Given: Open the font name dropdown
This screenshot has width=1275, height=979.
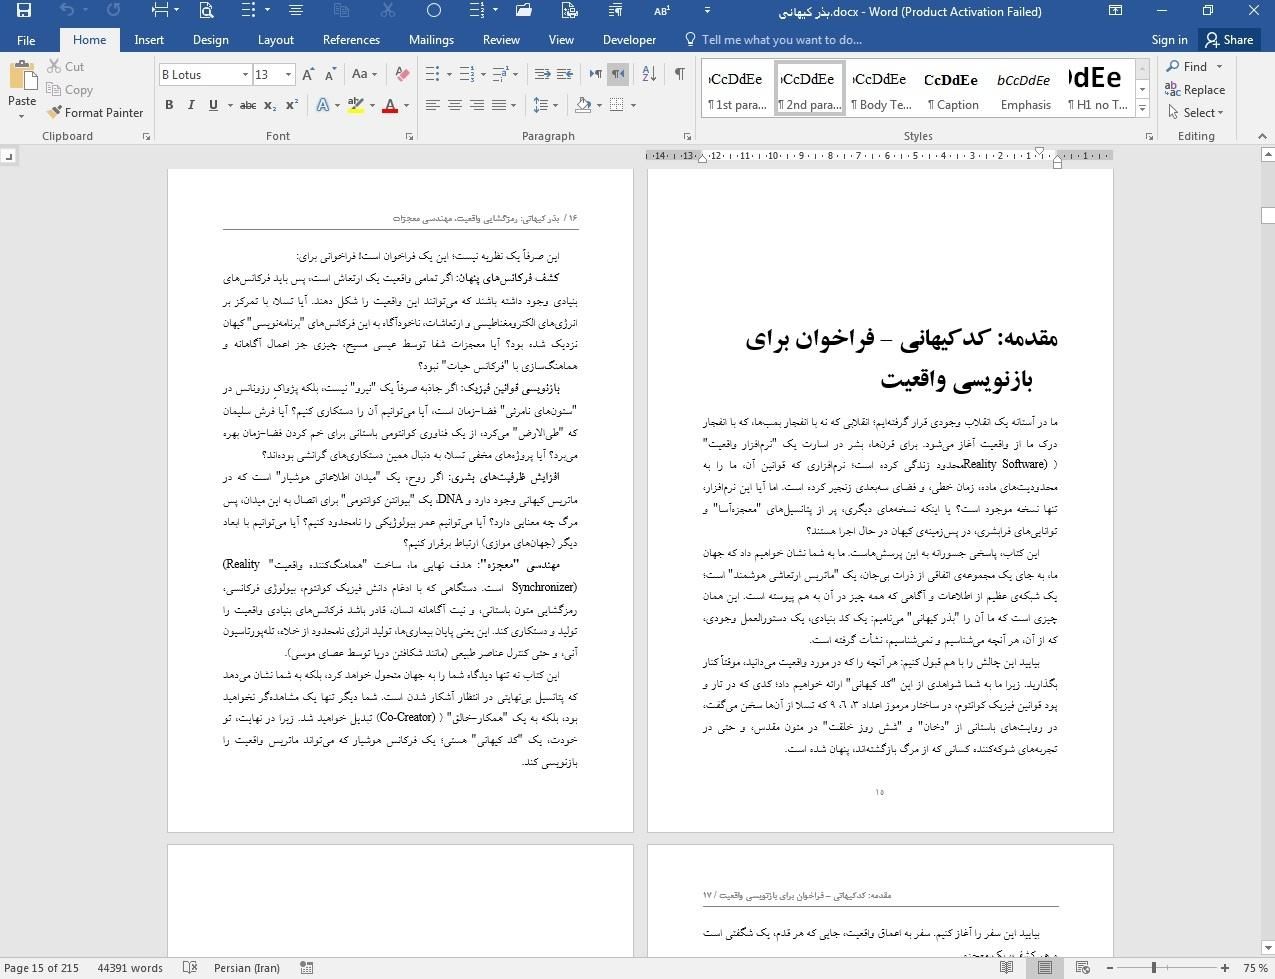Looking at the screenshot, I should pyautogui.click(x=245, y=74).
